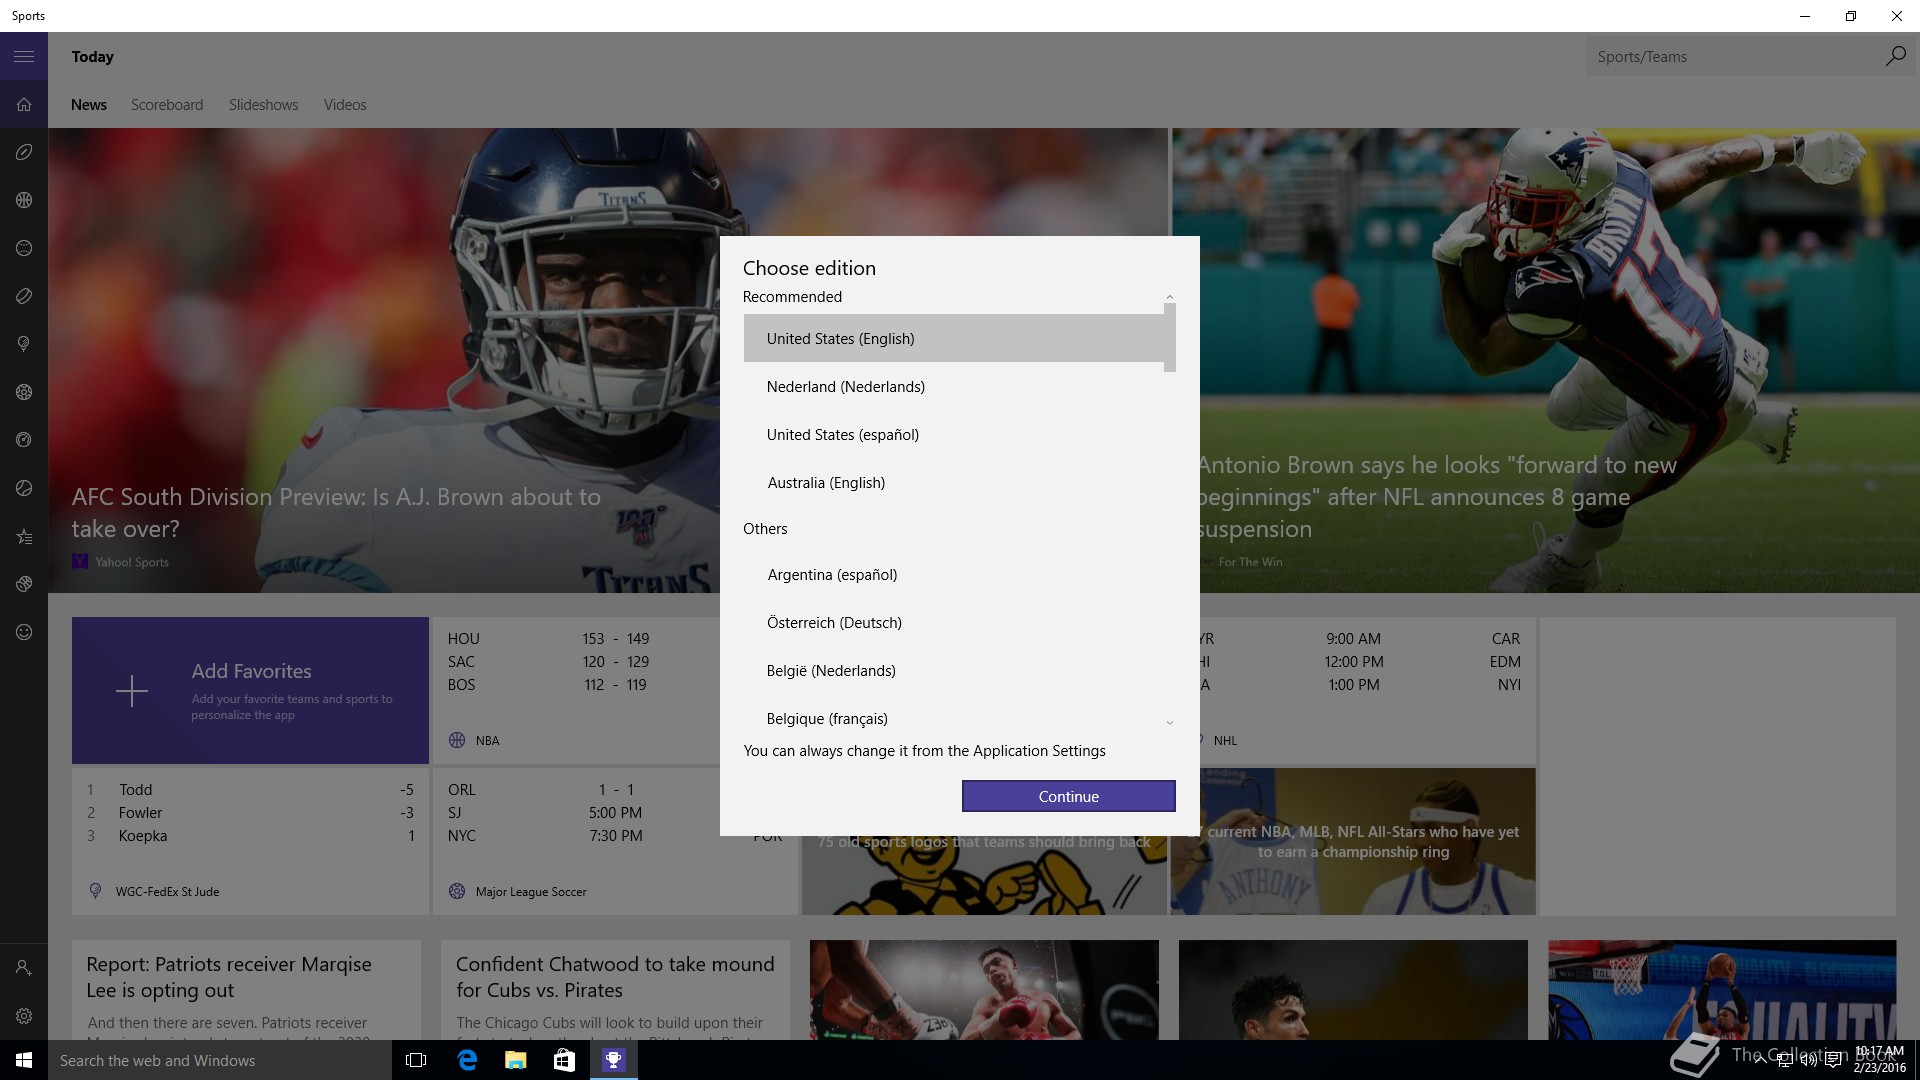Open the NHL schedule tile
Screen dimensions: 1920x1080
[x=1367, y=690]
